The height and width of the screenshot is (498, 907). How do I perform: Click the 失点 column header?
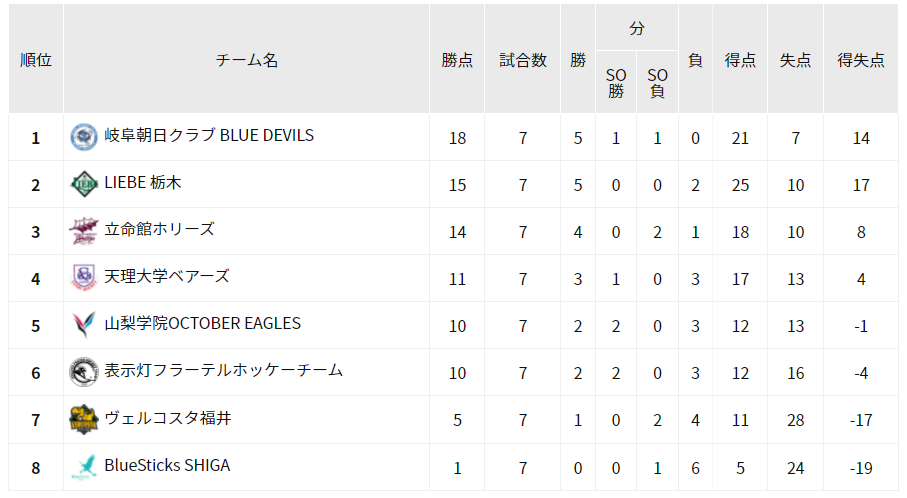[x=795, y=60]
